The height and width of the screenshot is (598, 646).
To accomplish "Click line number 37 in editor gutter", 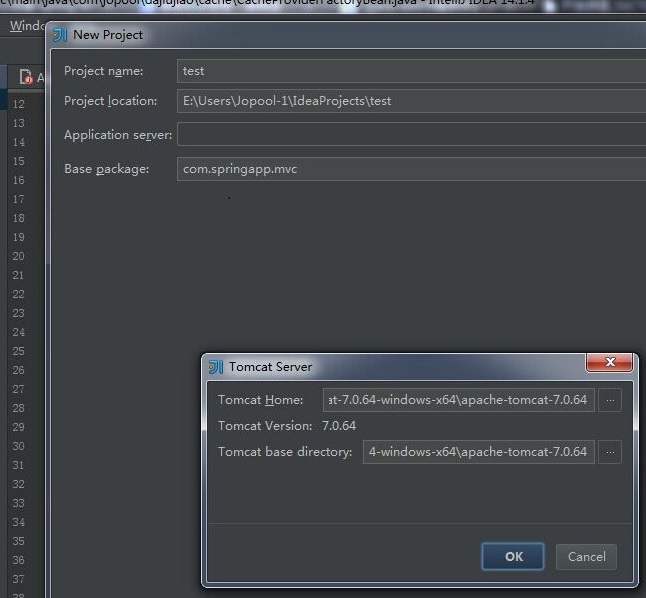I will tap(19, 579).
